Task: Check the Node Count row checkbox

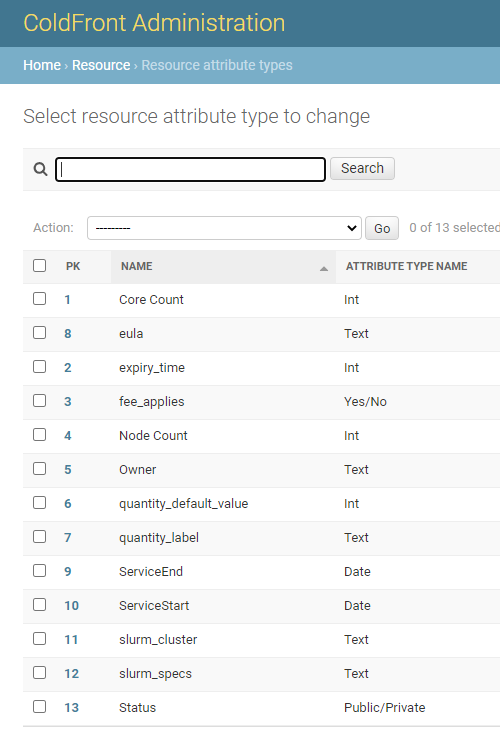Action: 40,435
